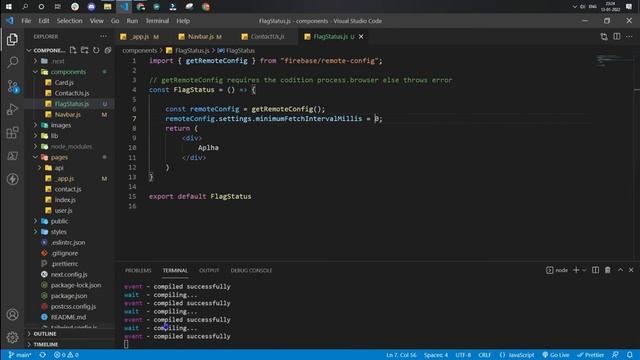Close the terminal panel

click(x=631, y=270)
